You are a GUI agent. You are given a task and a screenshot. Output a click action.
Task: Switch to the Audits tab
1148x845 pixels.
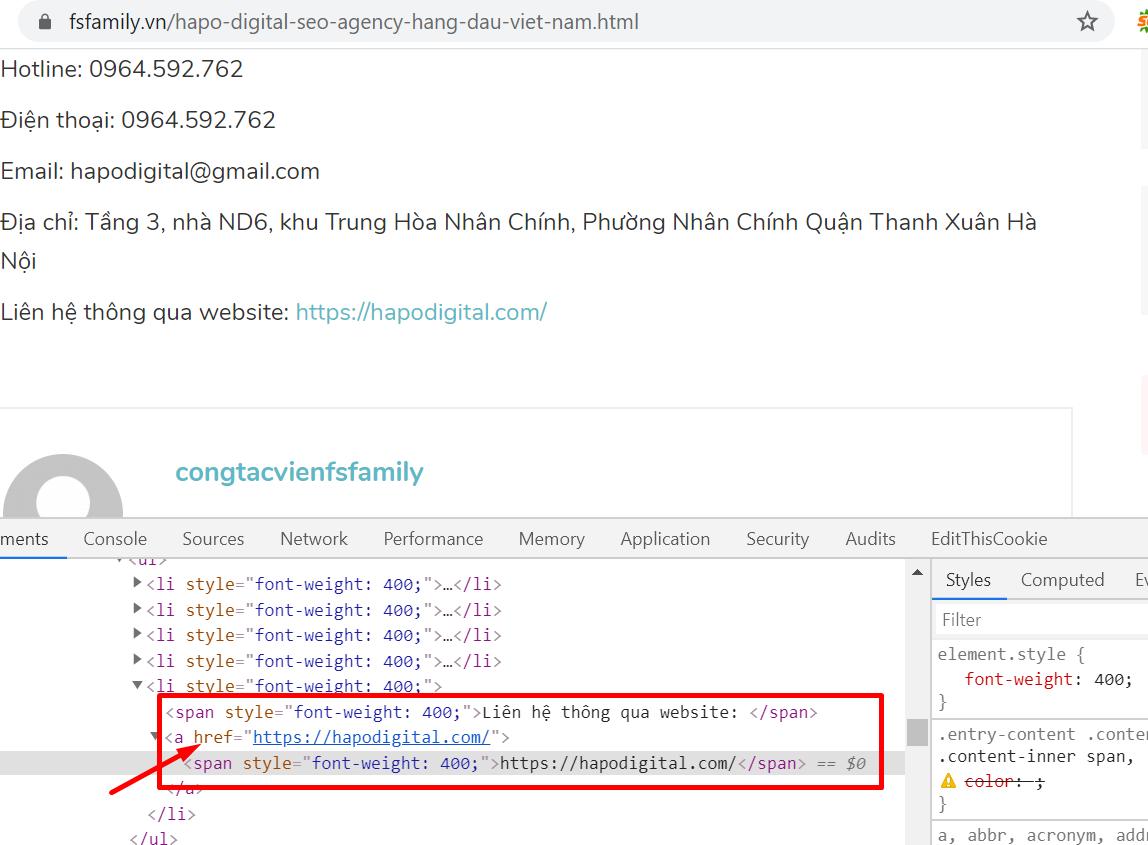coord(871,539)
